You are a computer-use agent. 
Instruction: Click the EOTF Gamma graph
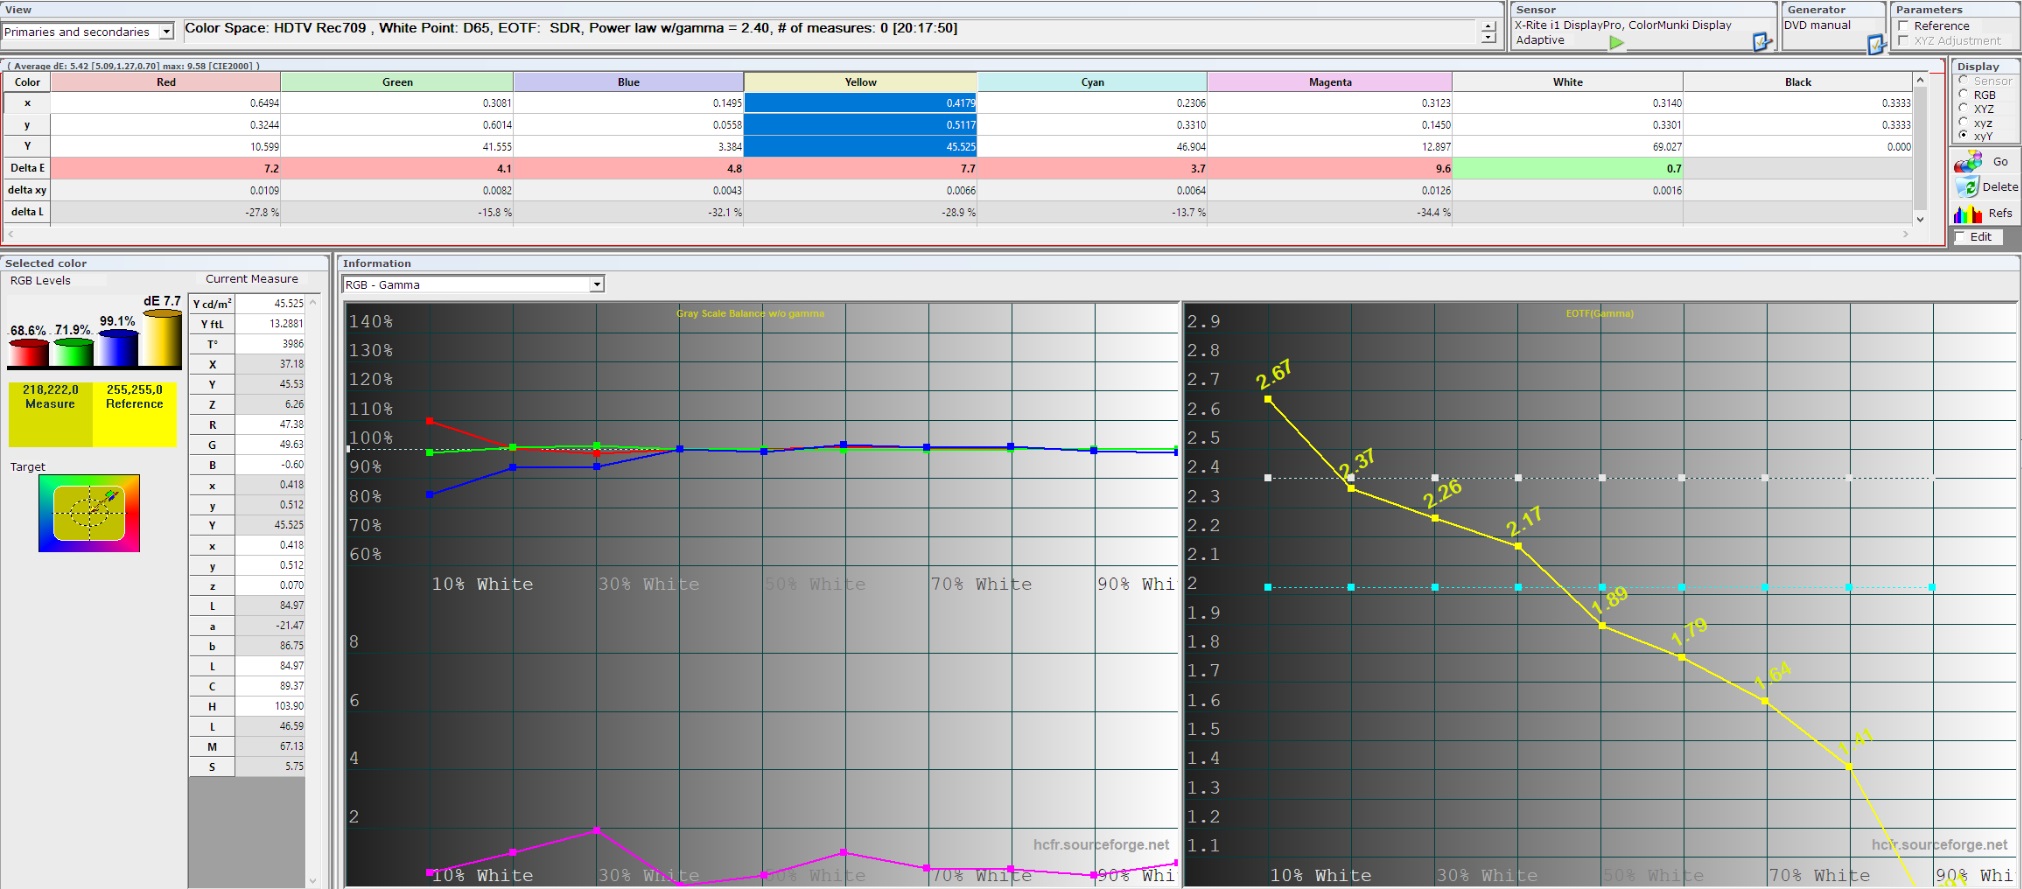coord(1599,595)
